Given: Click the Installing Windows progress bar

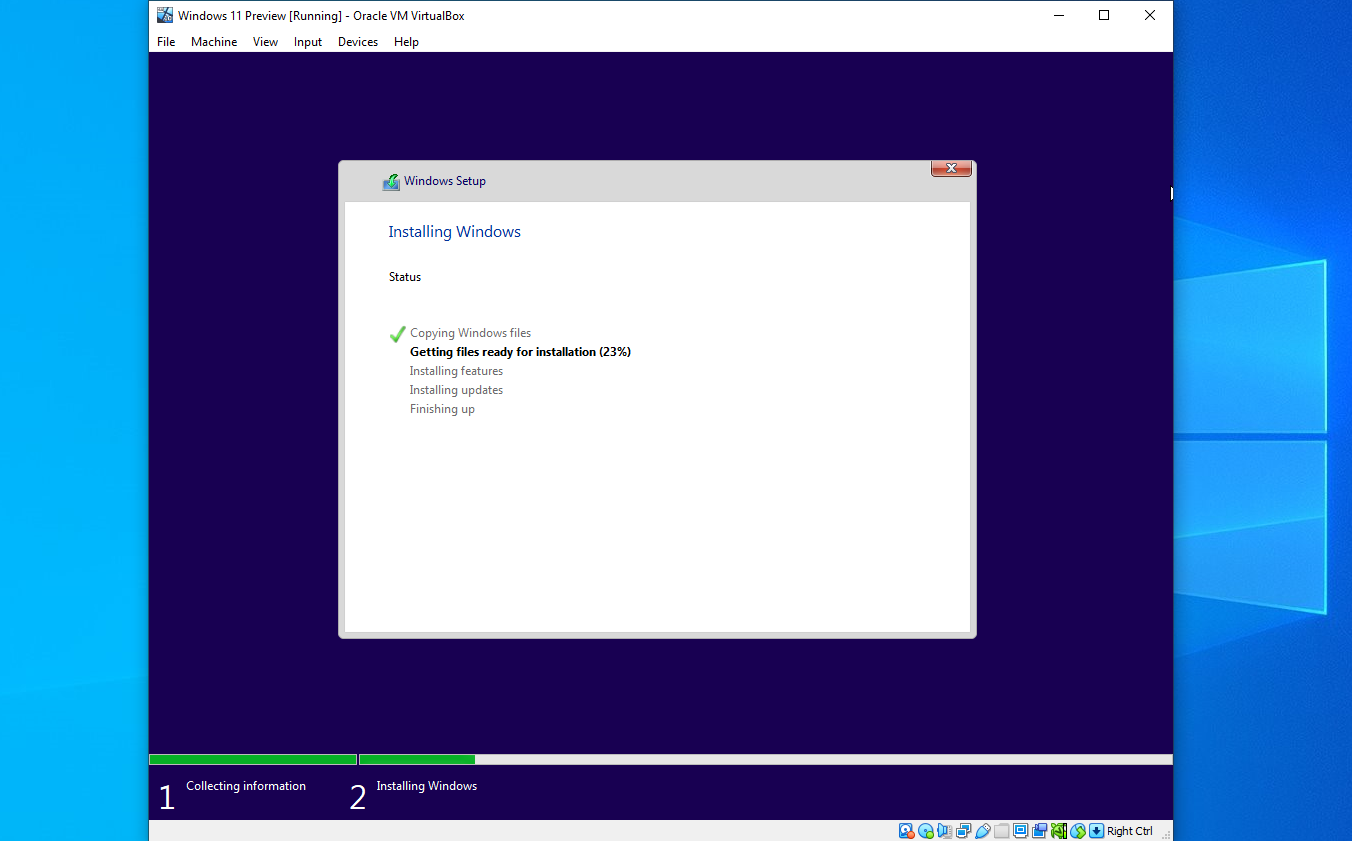Looking at the screenshot, I should coord(766,760).
